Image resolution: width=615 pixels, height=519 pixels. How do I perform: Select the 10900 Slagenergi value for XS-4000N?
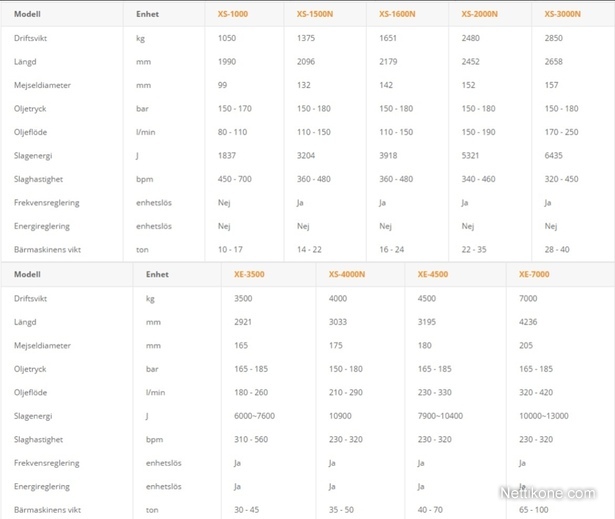point(340,416)
